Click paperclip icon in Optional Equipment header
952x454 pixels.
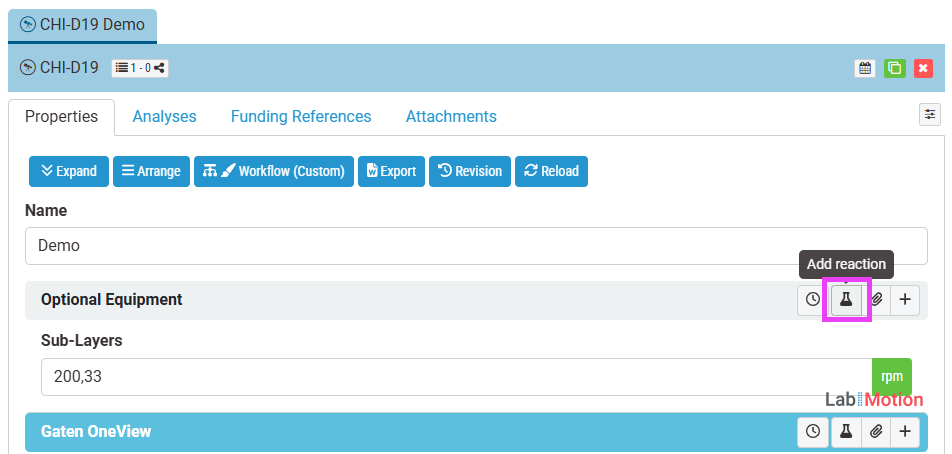[876, 299]
